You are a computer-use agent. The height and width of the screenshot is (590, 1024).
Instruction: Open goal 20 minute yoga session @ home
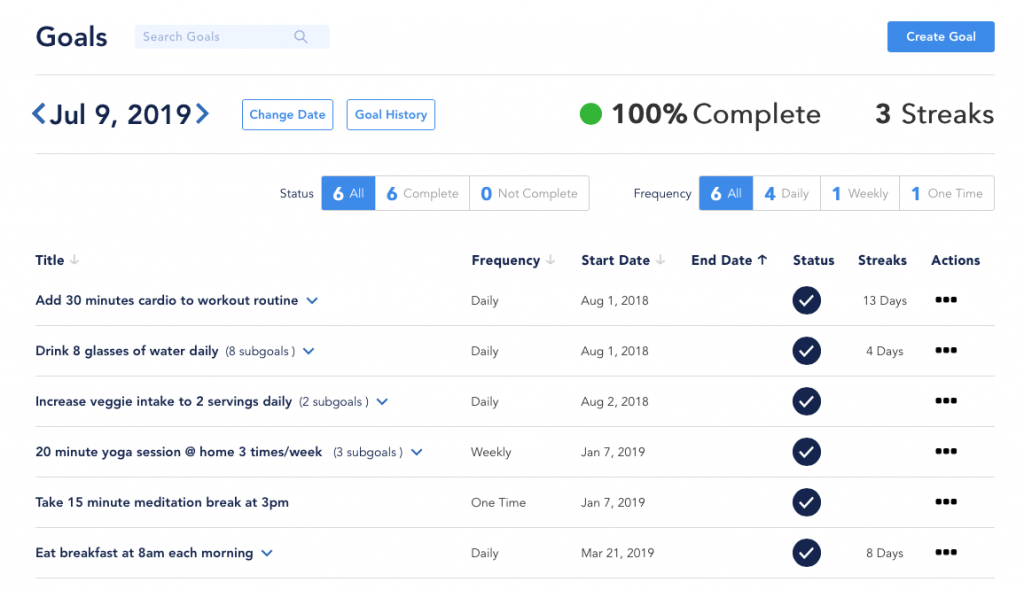point(178,452)
